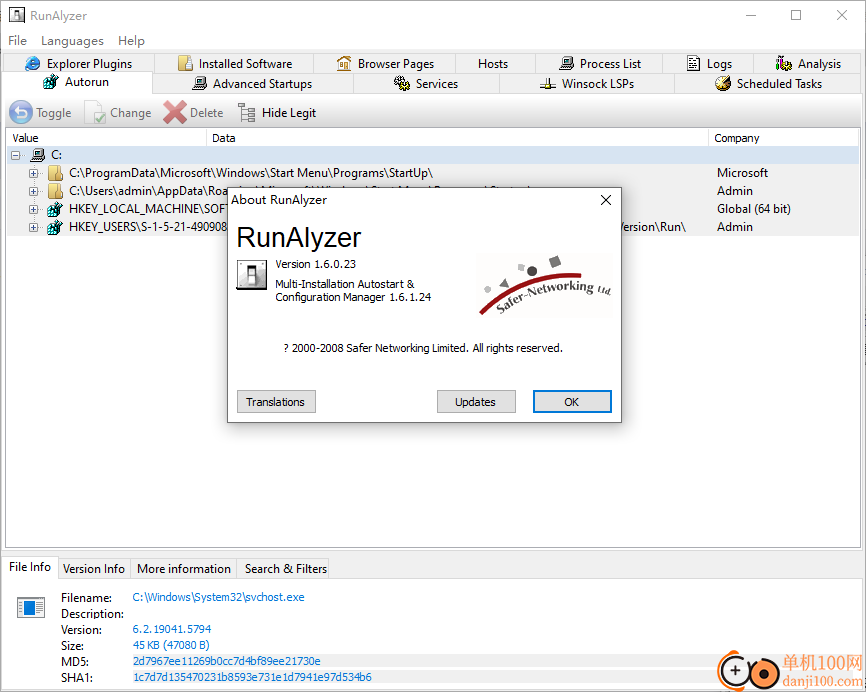
Task: Click the MD5 hash value
Action: 226,661
